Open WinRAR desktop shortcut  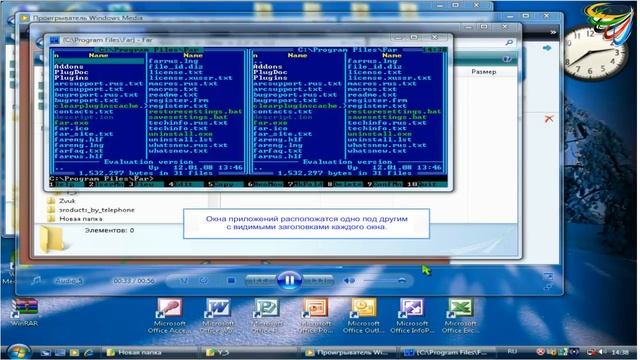click(24, 312)
